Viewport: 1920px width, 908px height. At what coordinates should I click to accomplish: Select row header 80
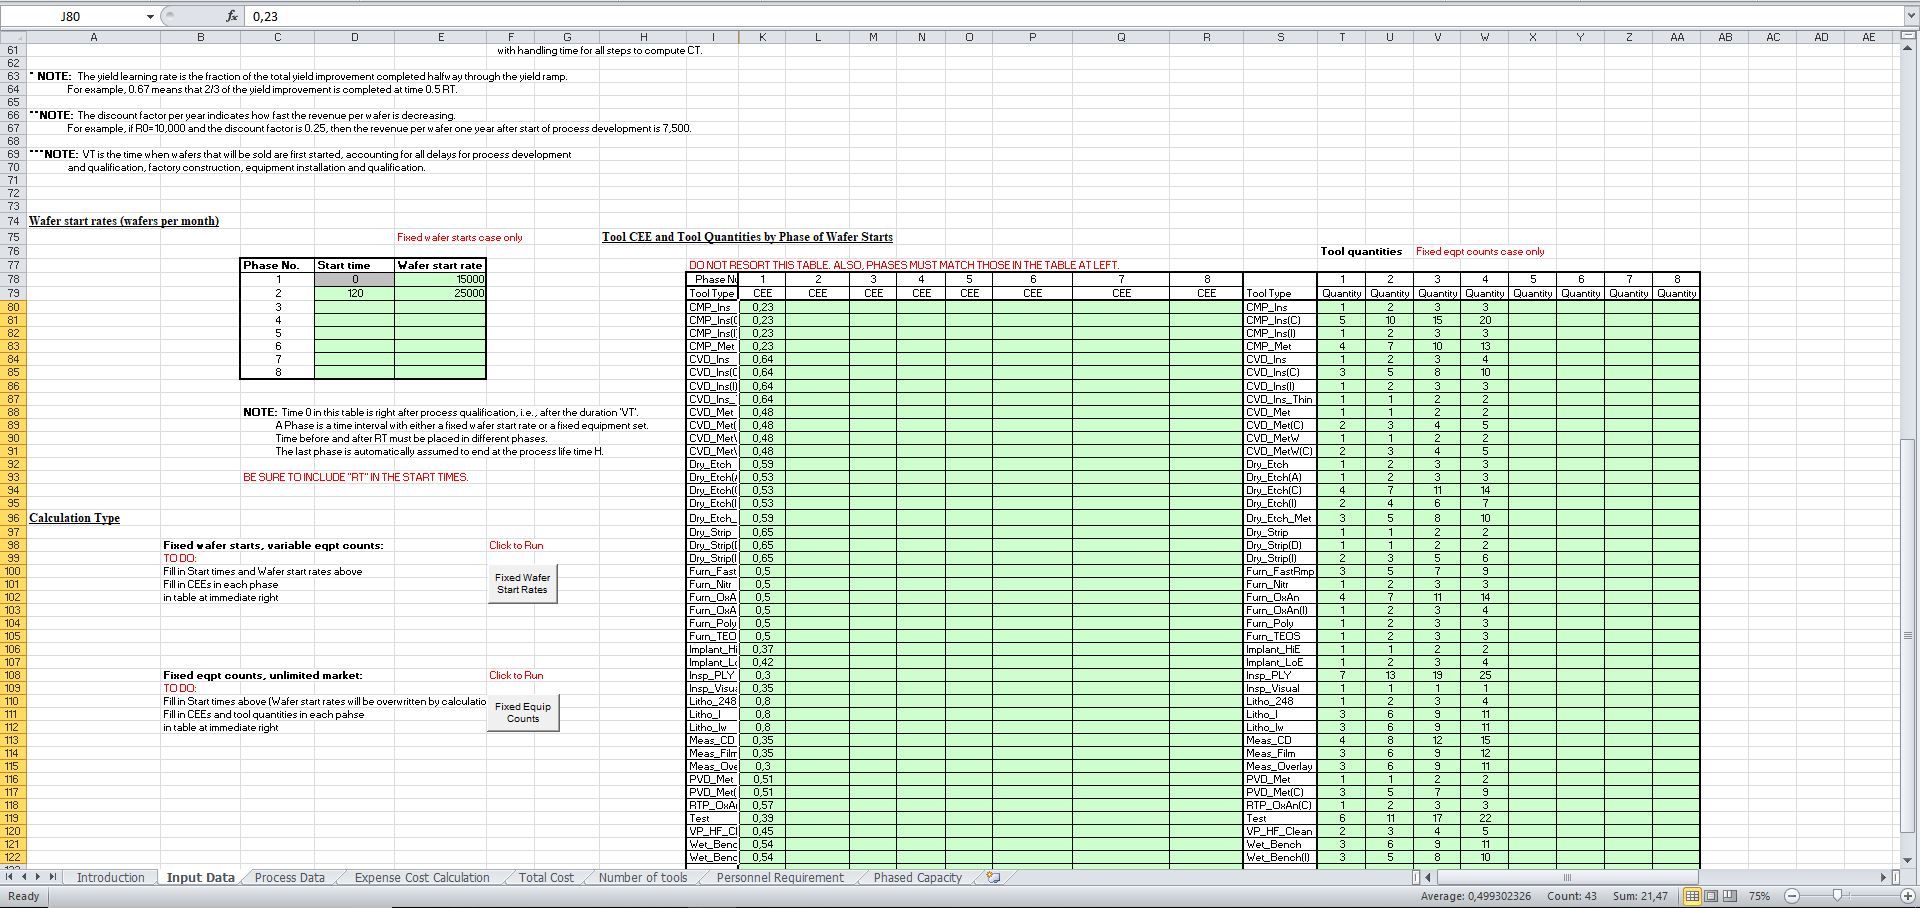click(13, 307)
